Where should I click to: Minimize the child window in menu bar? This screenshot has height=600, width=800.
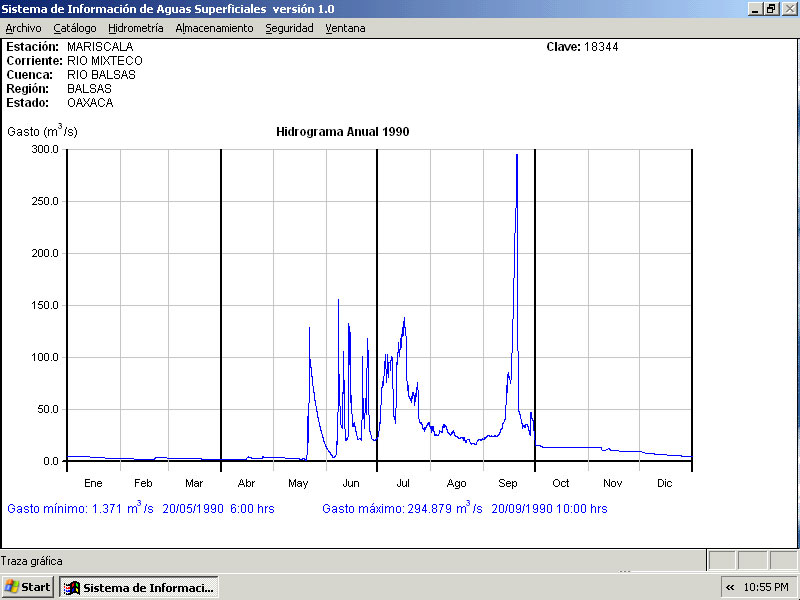click(755, 9)
